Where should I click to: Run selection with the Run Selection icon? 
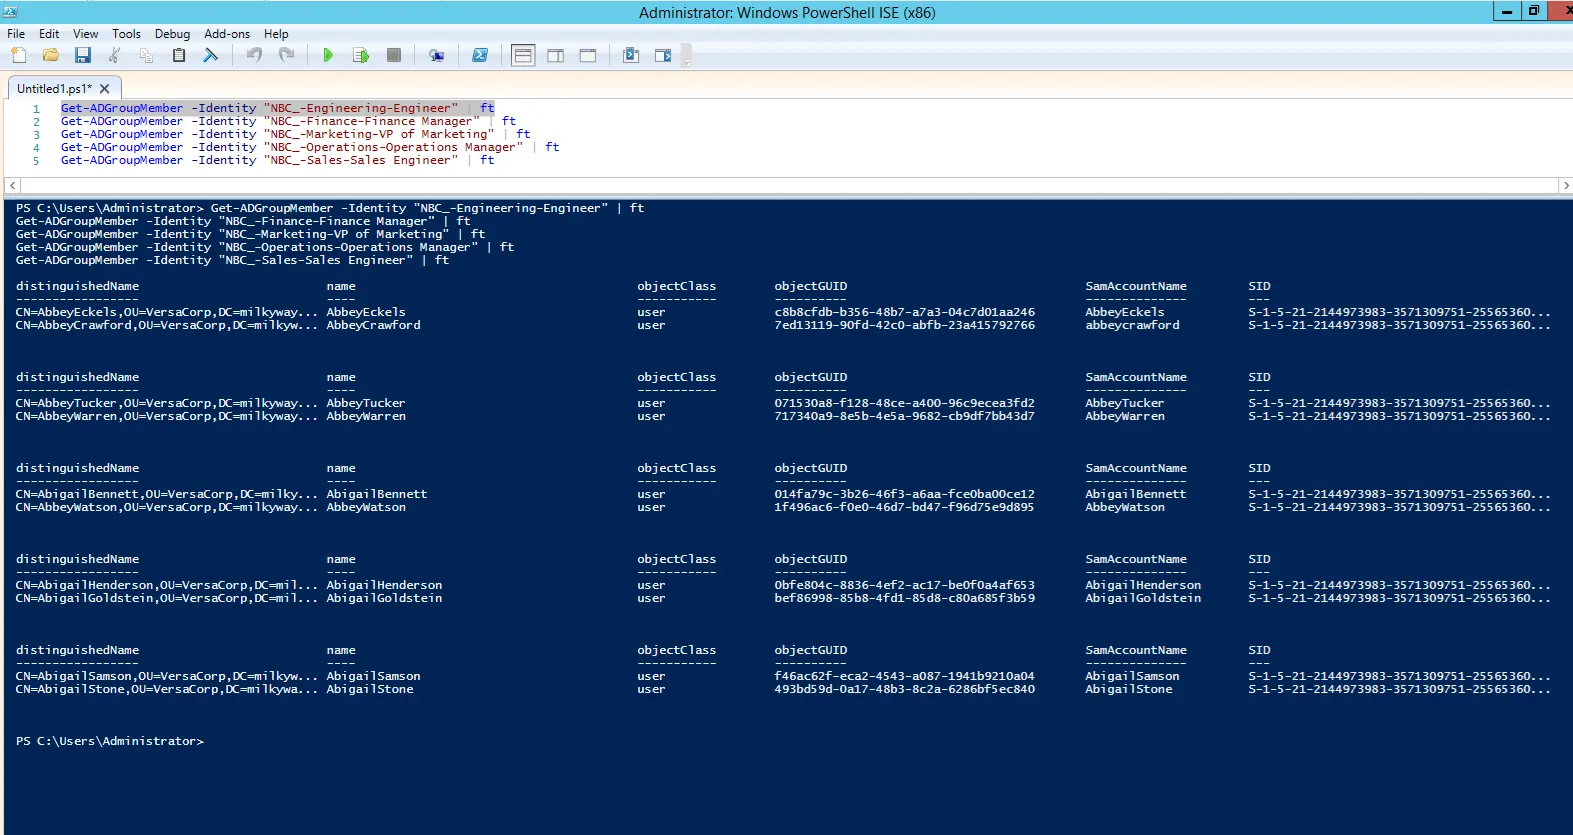coord(361,55)
